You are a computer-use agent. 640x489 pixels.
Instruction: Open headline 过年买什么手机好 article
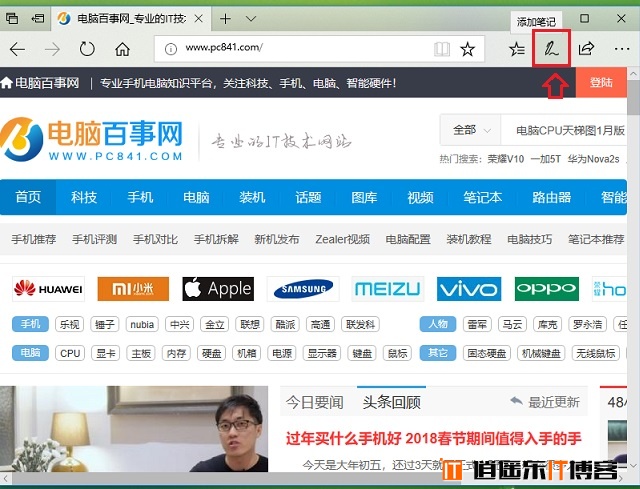pyautogui.click(x=433, y=439)
